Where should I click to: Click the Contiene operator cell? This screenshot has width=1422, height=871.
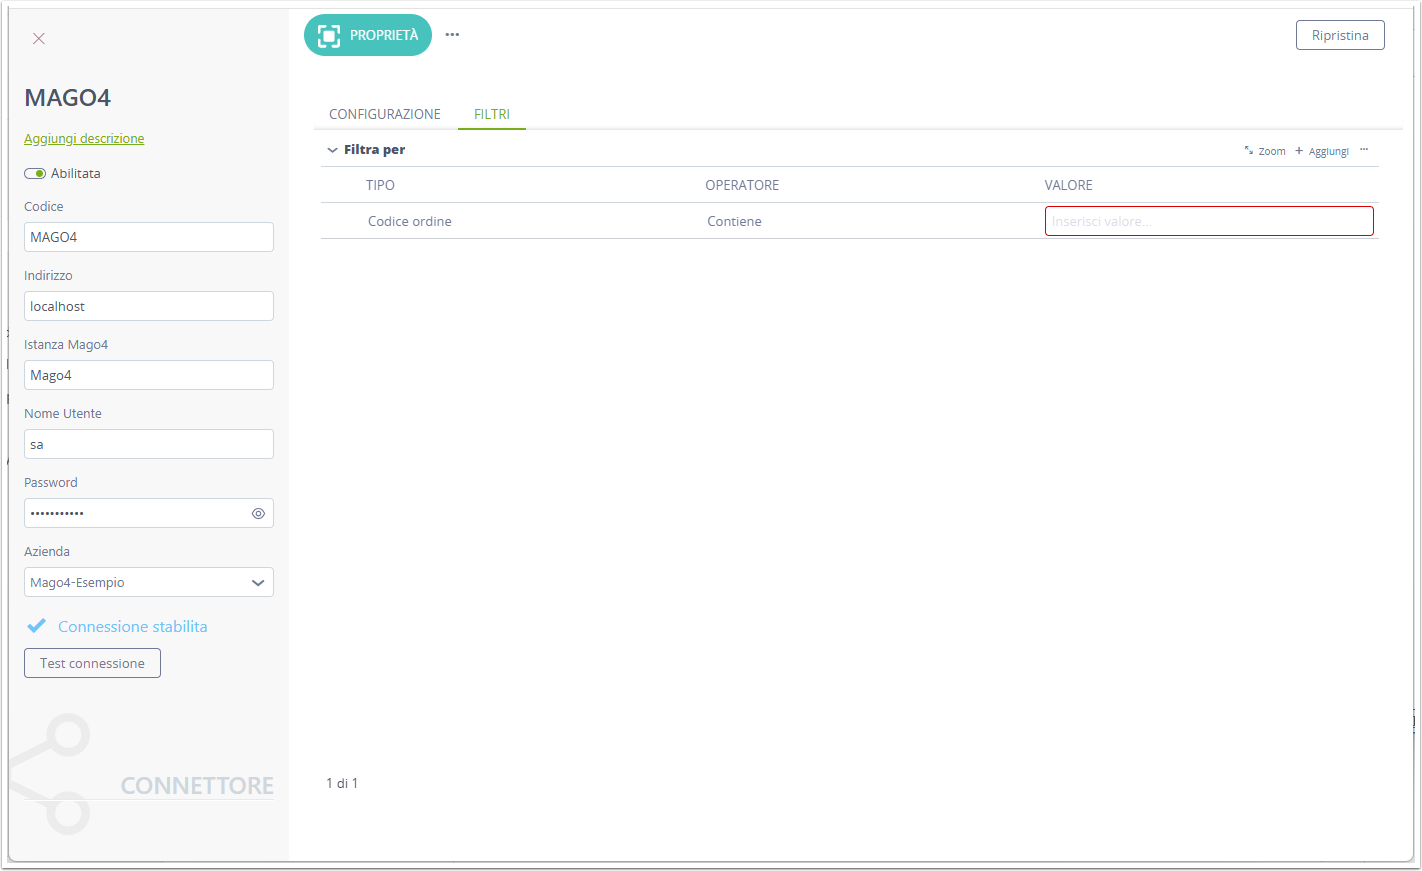(734, 221)
